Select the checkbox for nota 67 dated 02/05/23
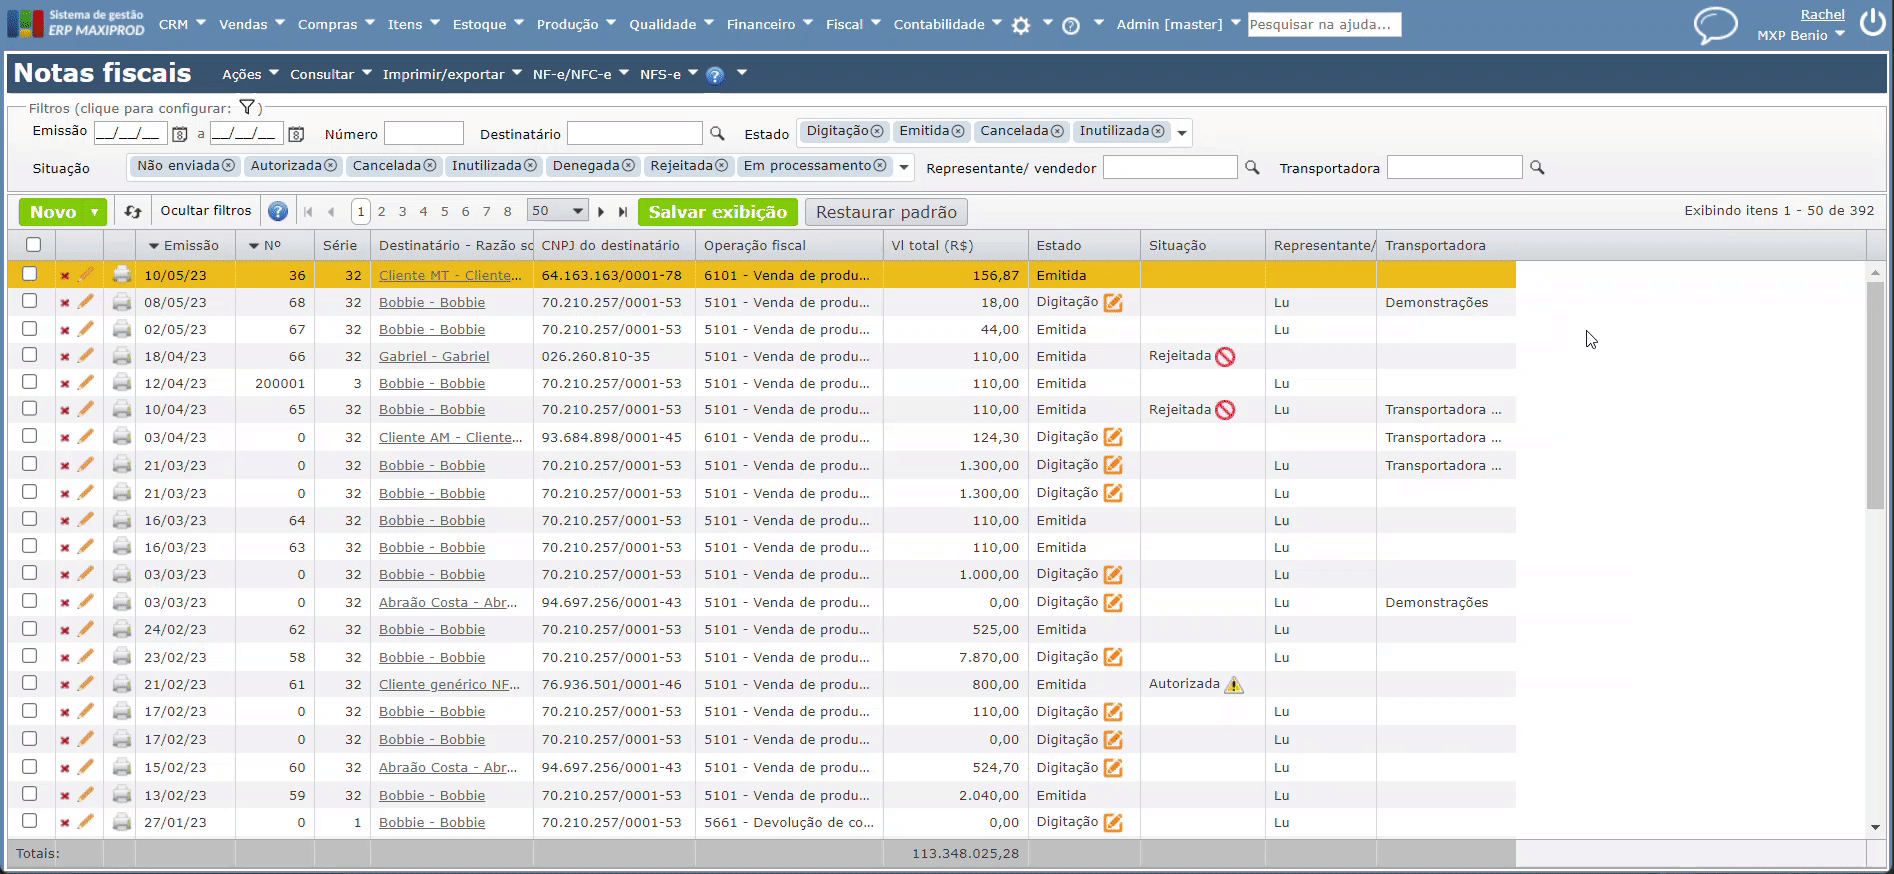The image size is (1894, 874). point(30,328)
